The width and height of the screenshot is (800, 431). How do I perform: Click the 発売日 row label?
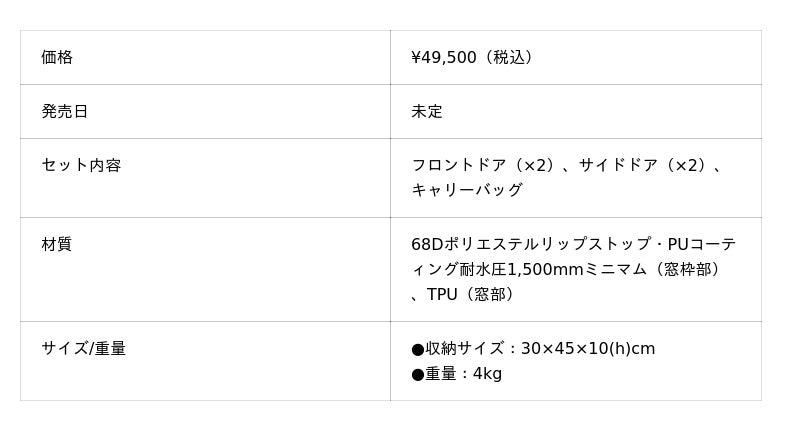[x=64, y=112]
